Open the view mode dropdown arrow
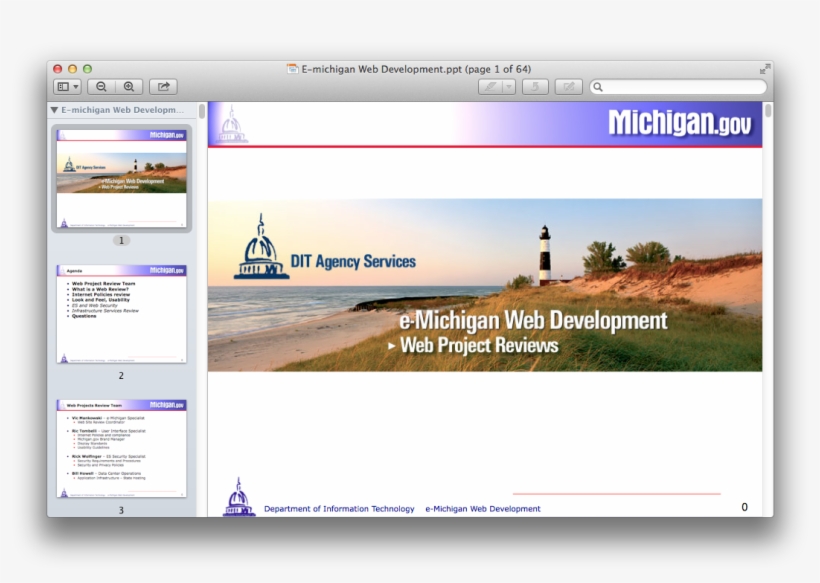Screen dimensions: 820x583 coord(76,86)
